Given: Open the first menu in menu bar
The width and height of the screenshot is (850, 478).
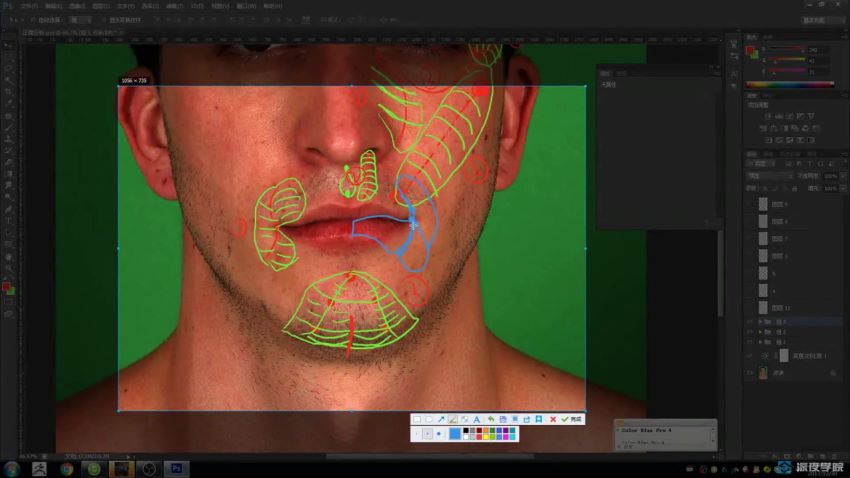Looking at the screenshot, I should [x=29, y=6].
